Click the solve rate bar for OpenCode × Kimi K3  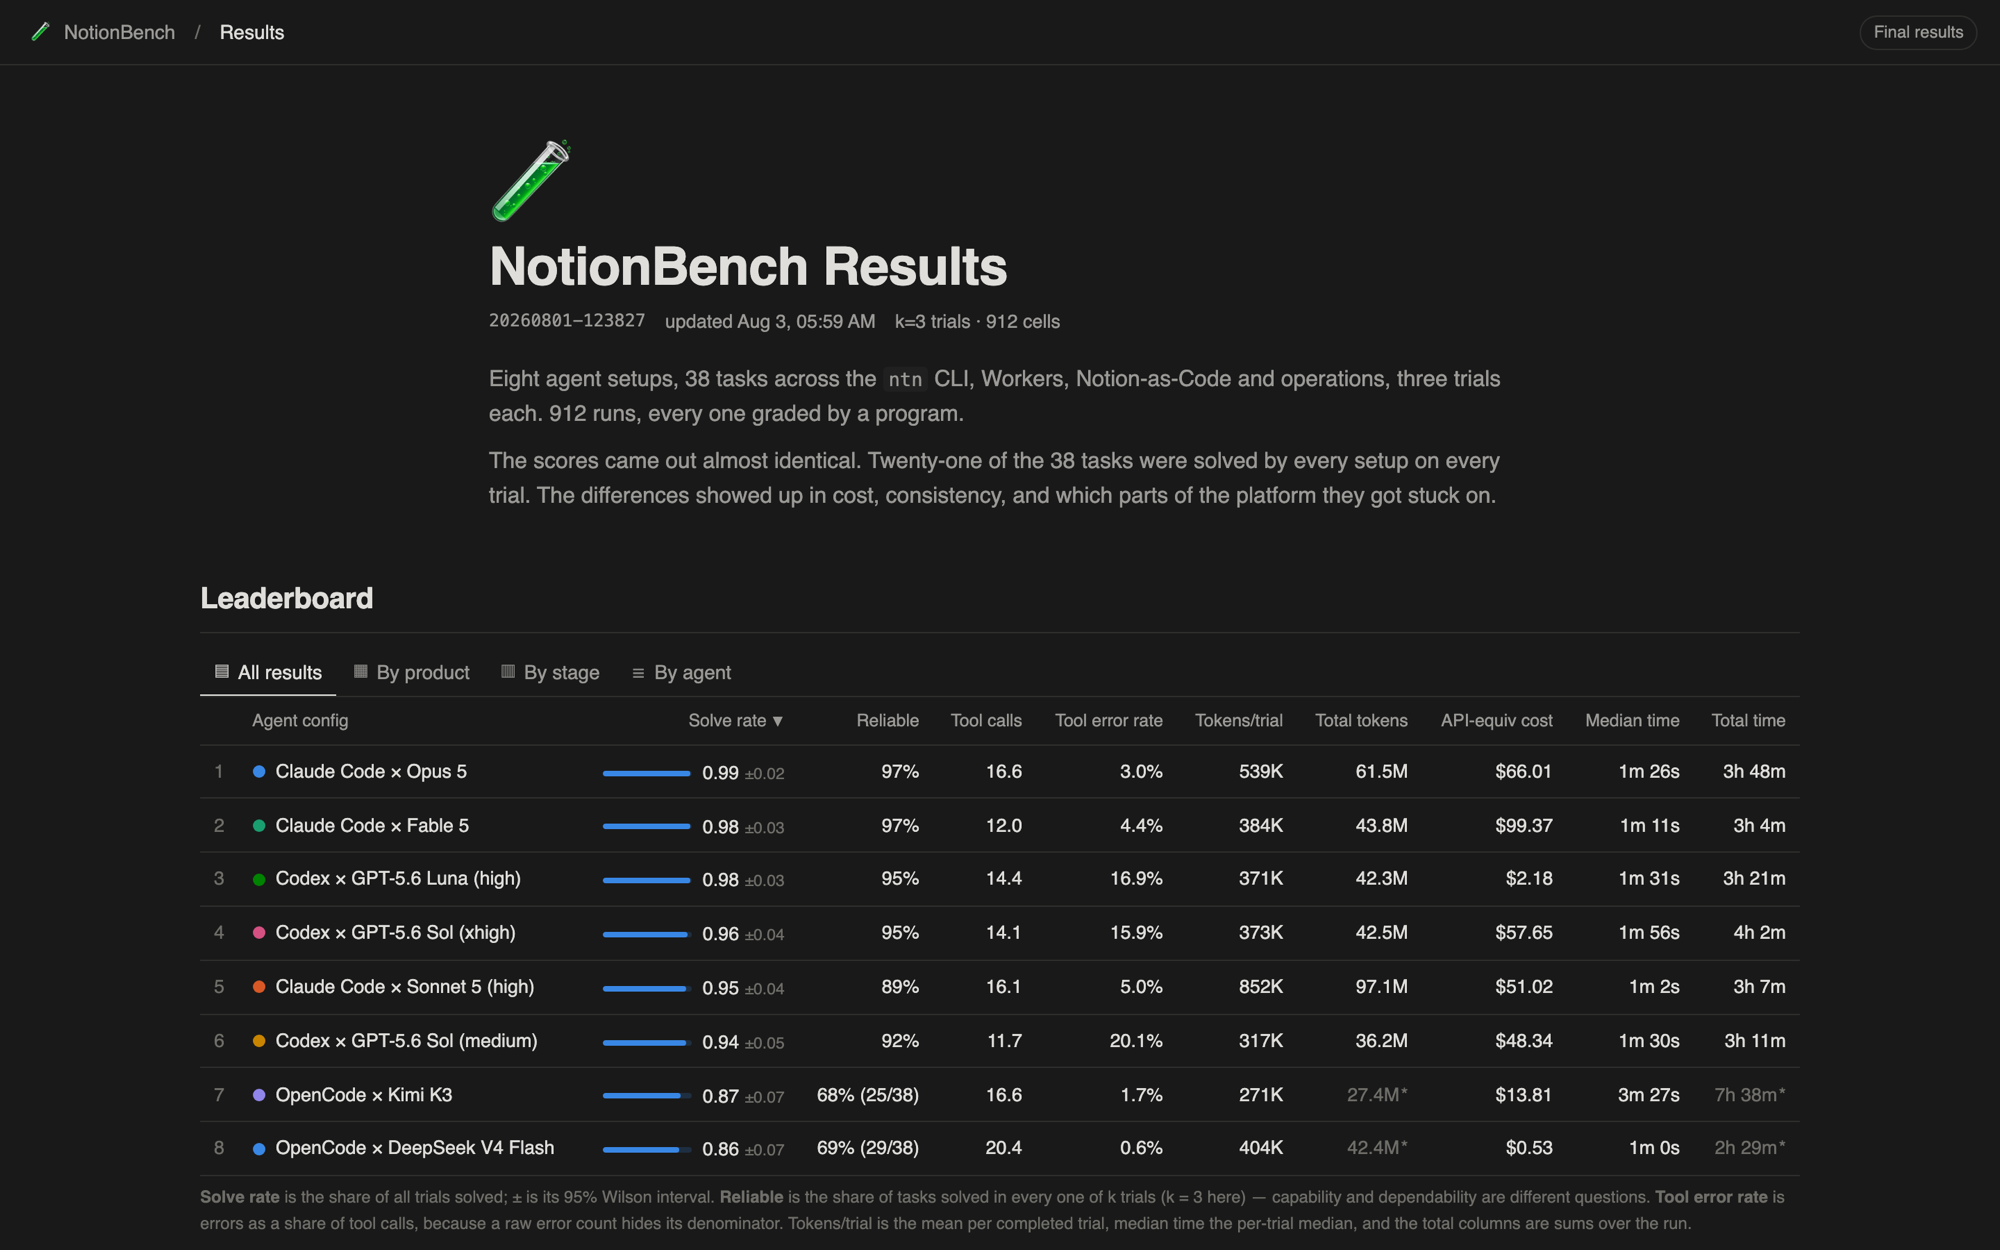tap(646, 1096)
